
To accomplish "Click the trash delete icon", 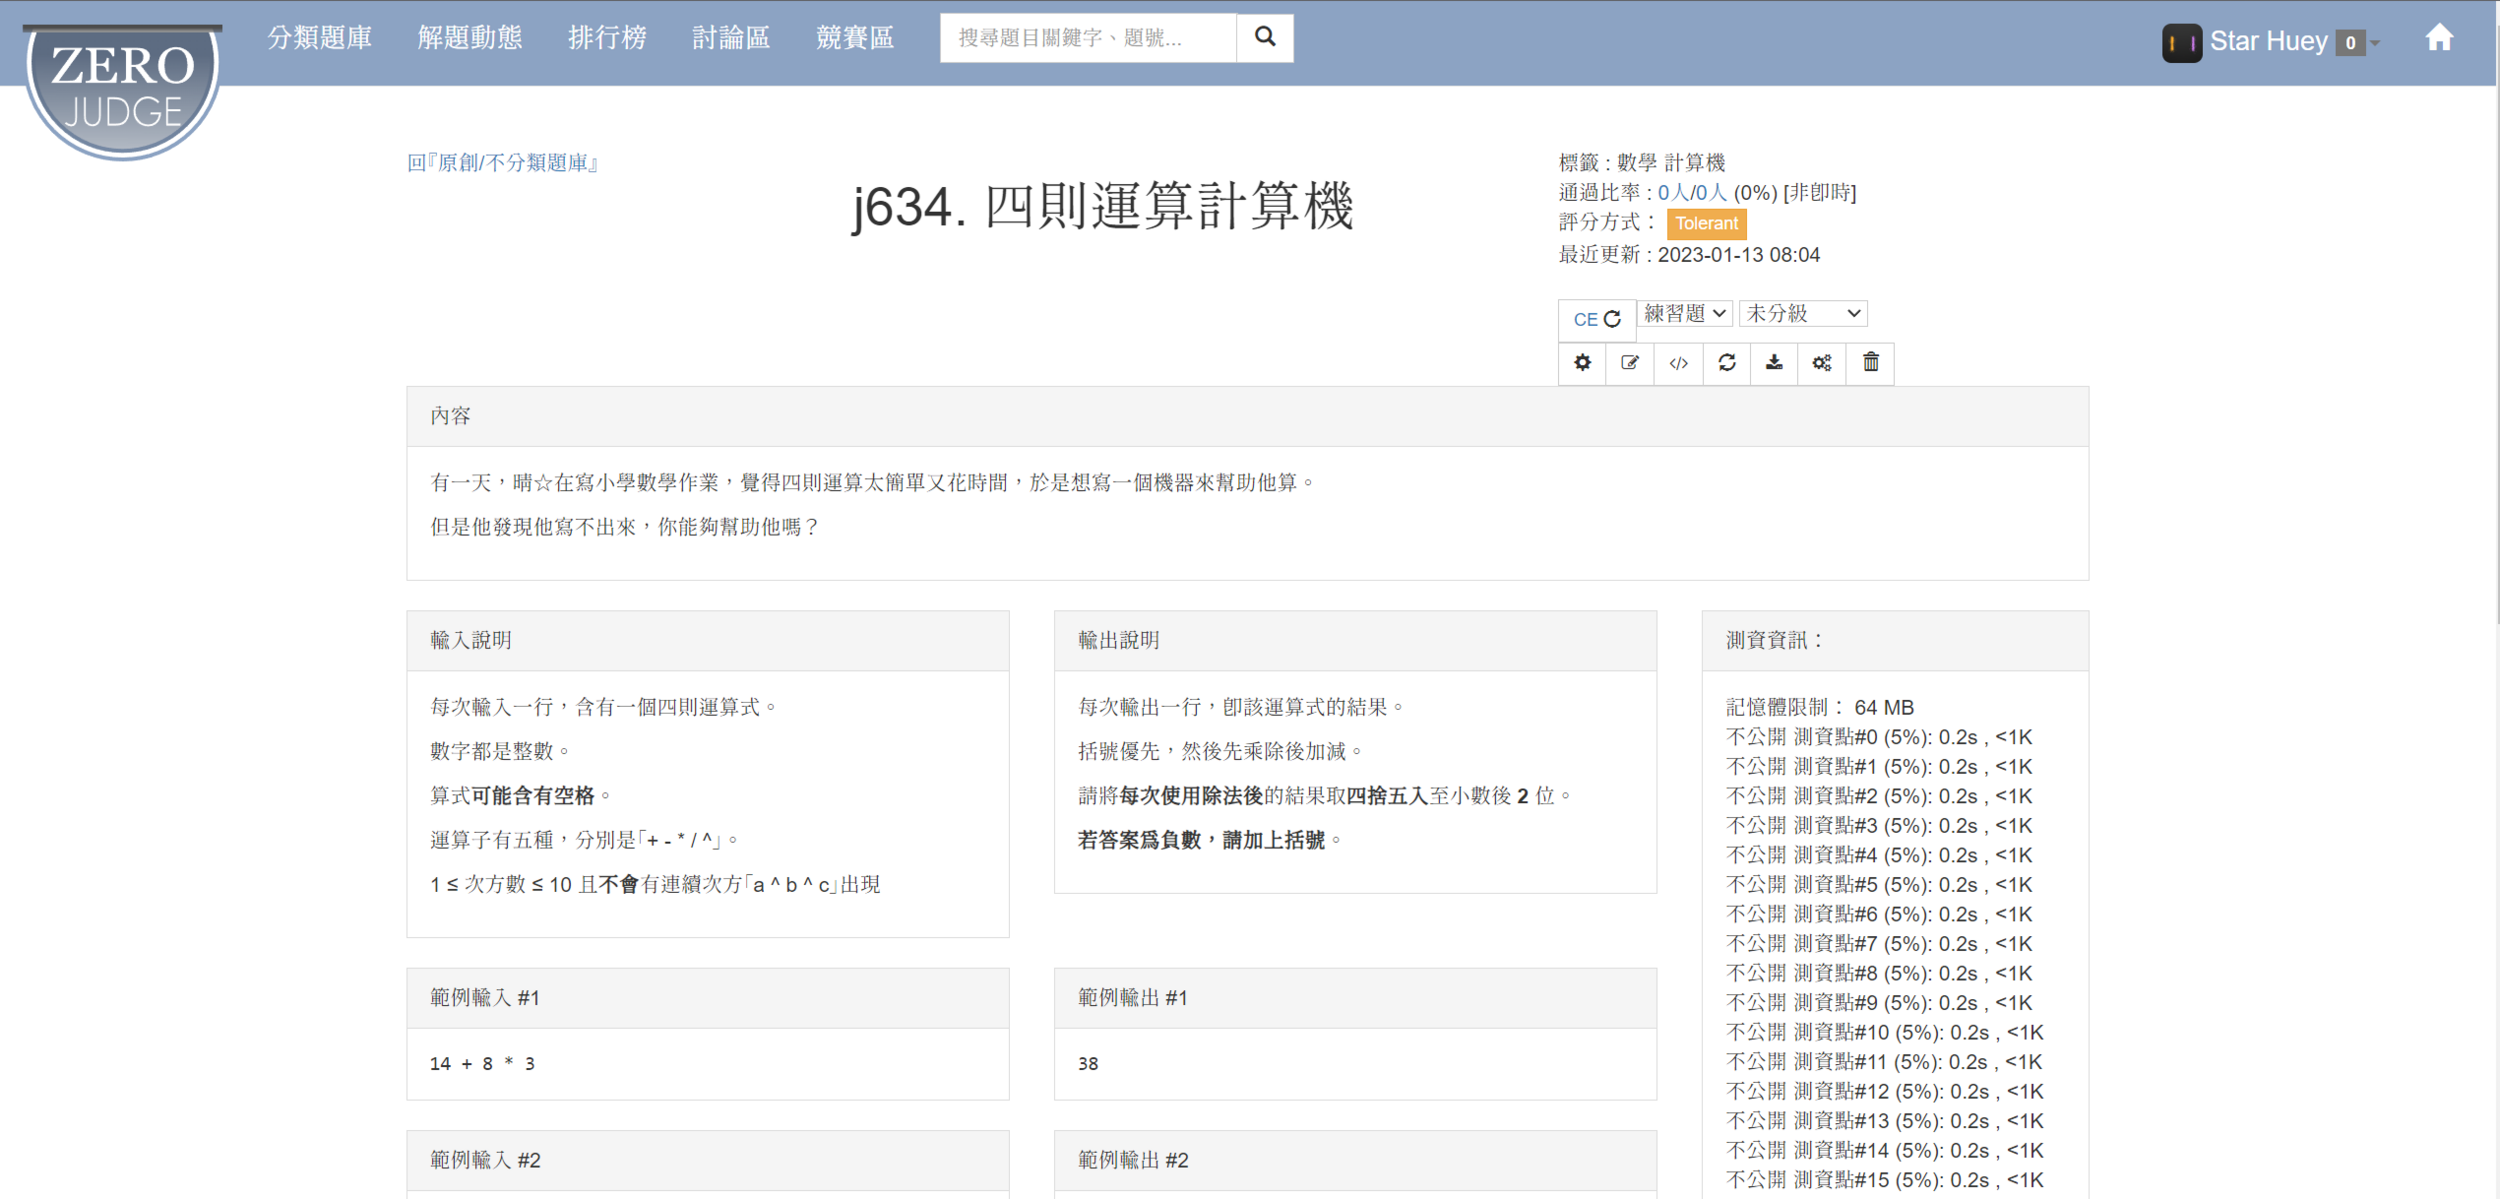I will tap(1870, 363).
